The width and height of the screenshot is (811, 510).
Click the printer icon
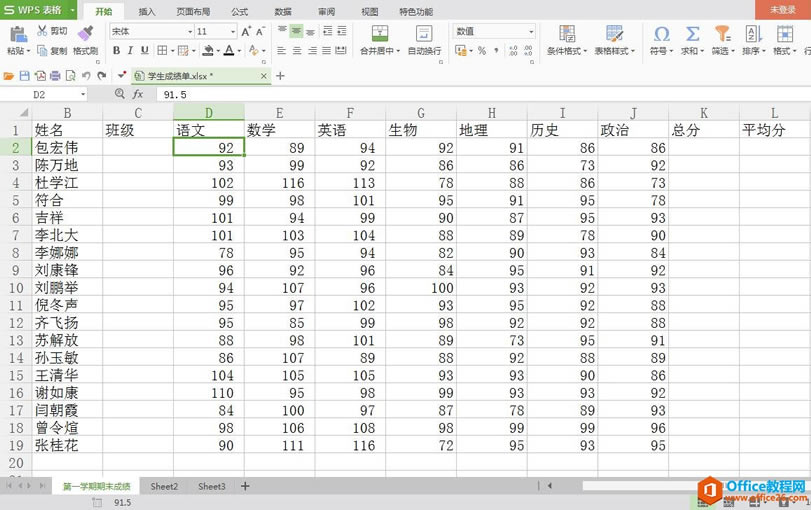[x=55, y=76]
